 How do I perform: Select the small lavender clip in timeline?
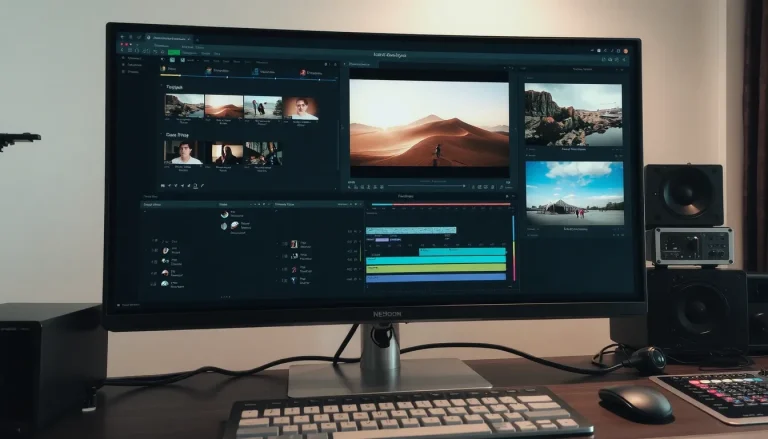382,240
